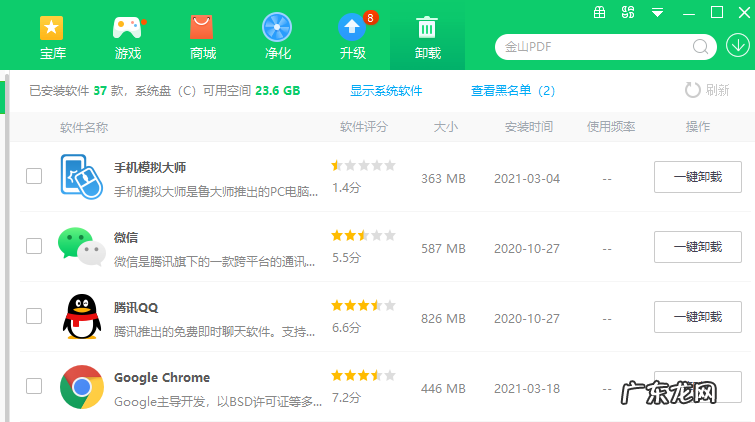Click the 7.2分 score text

pos(346,397)
